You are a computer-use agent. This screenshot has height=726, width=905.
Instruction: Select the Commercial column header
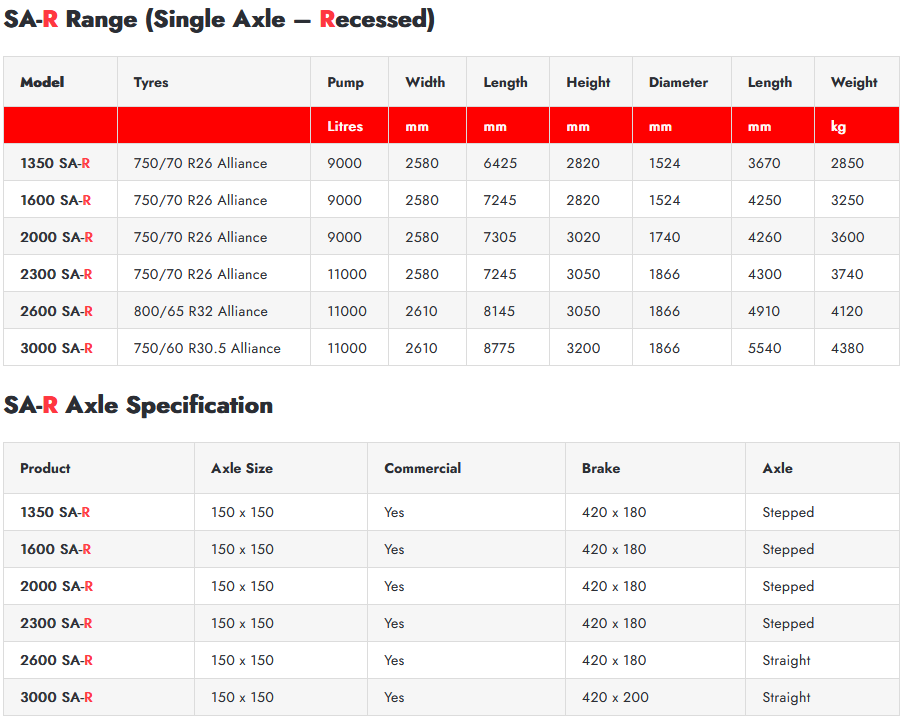coord(422,468)
